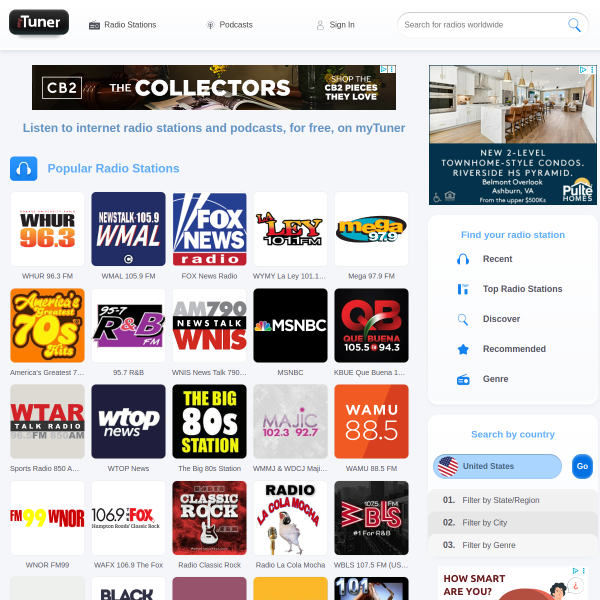
Task: Open the Sign In page
Action: [336, 25]
